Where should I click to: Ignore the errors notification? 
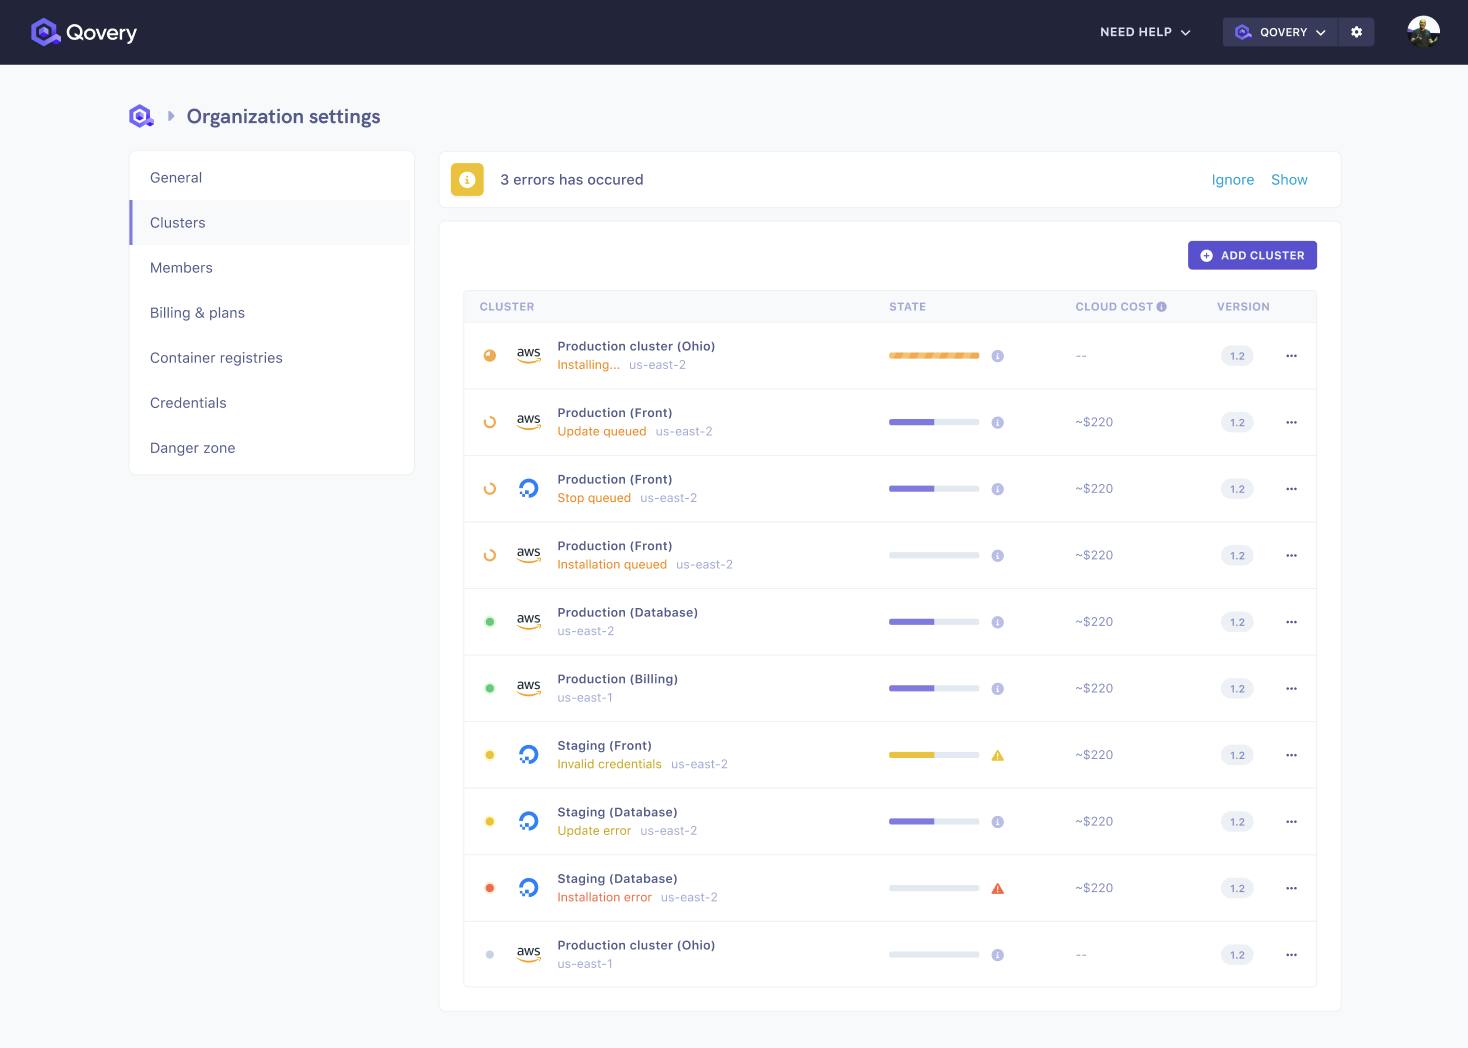tap(1232, 180)
